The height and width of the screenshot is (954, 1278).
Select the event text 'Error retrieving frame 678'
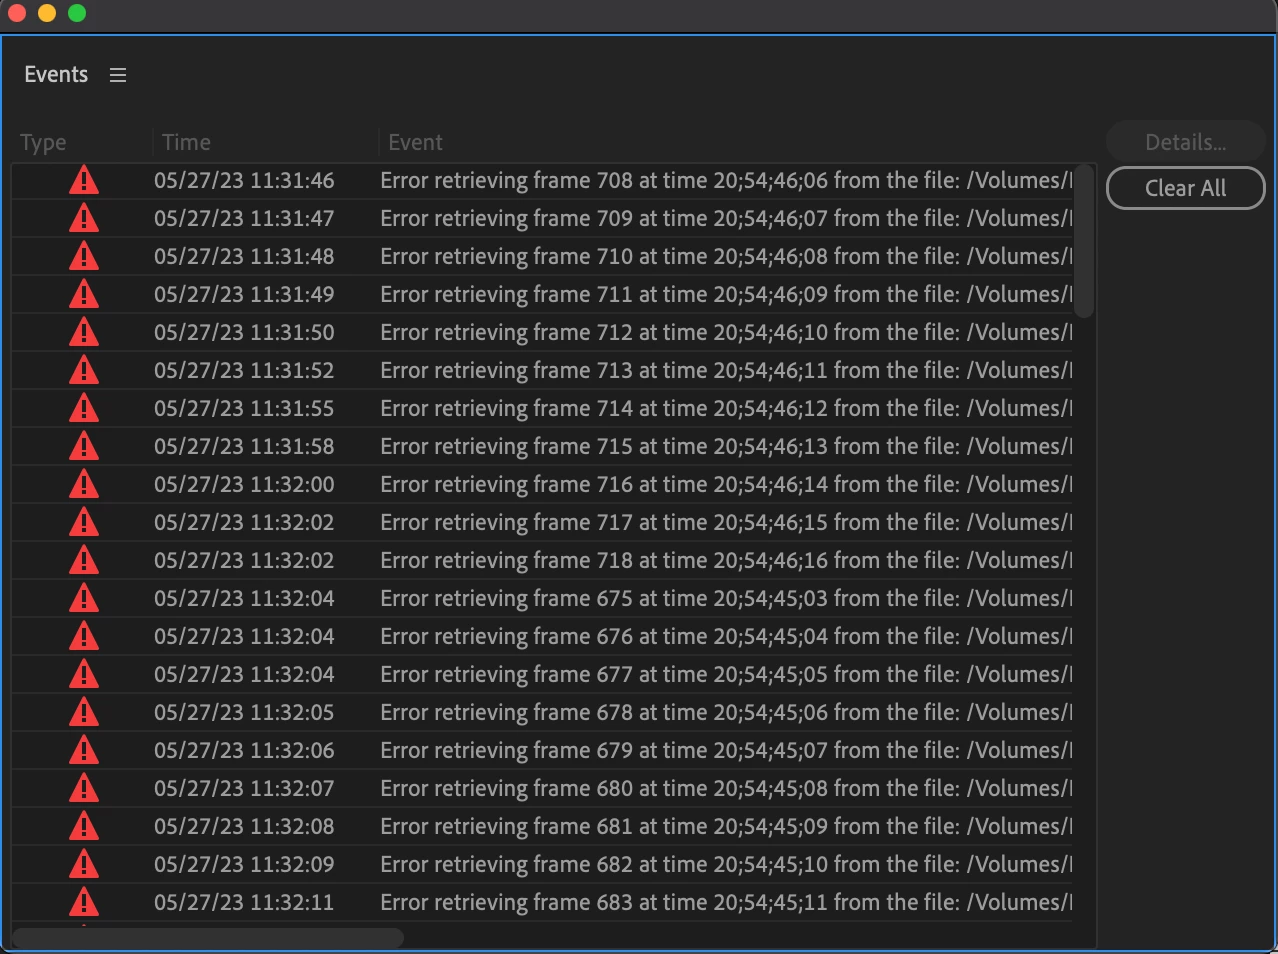click(507, 713)
